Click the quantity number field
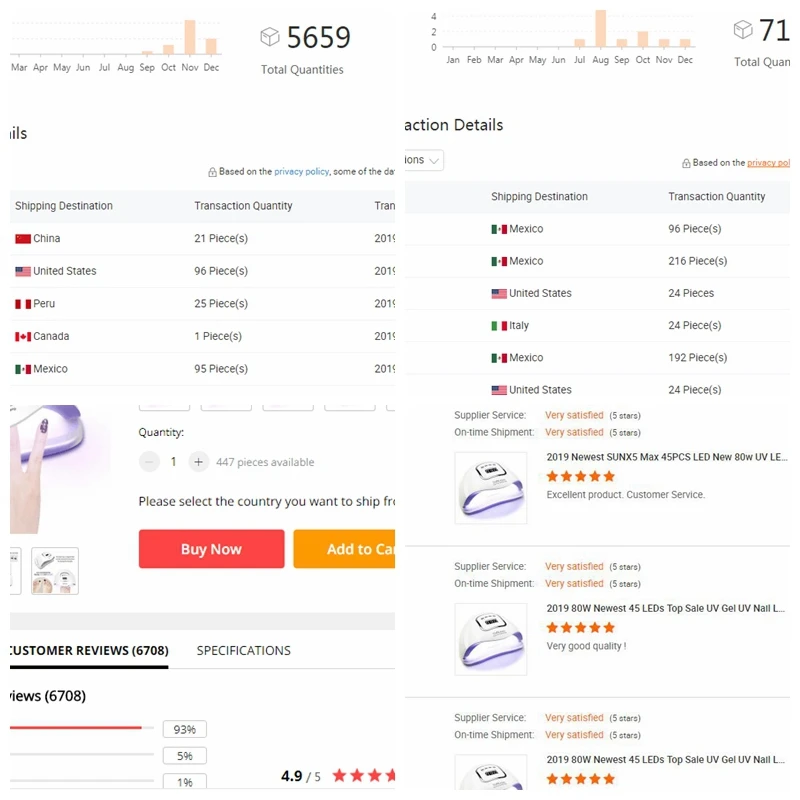Screen dimensions: 800x800 tap(173, 462)
